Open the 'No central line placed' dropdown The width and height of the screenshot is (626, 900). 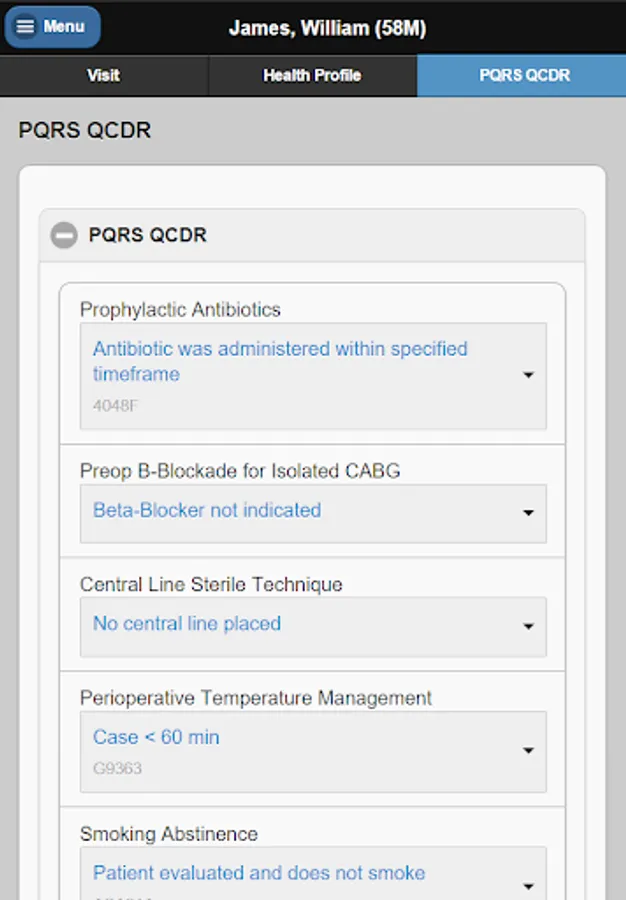187,624
